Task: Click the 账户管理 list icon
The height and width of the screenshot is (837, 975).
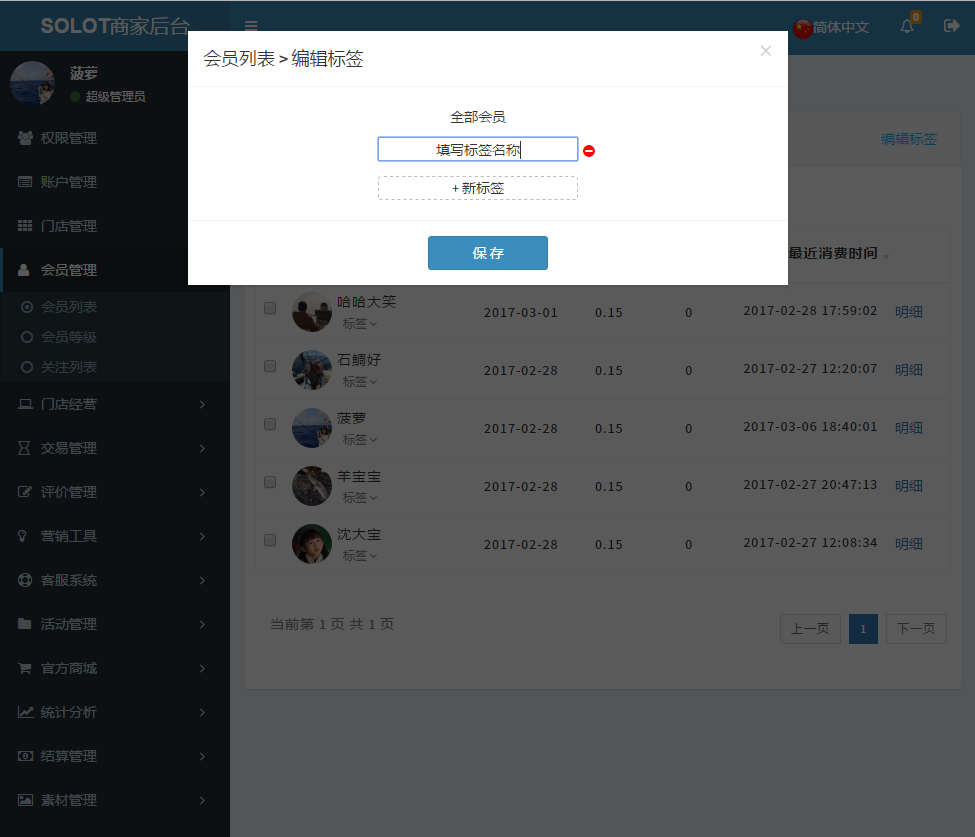Action: [x=25, y=182]
